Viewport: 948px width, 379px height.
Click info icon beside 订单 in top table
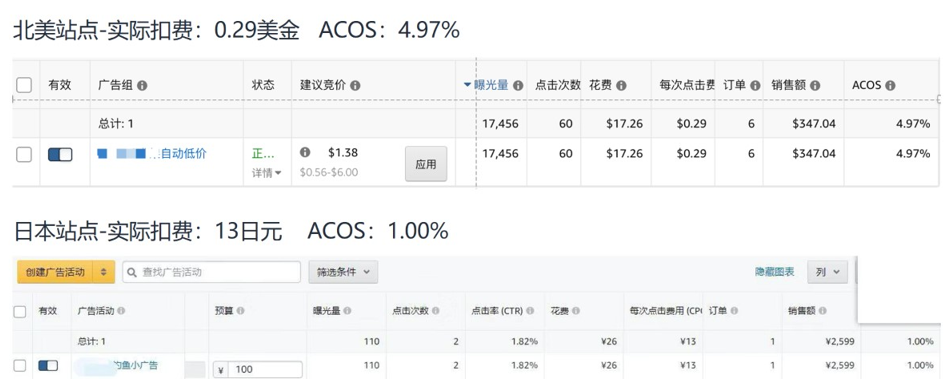pos(755,86)
